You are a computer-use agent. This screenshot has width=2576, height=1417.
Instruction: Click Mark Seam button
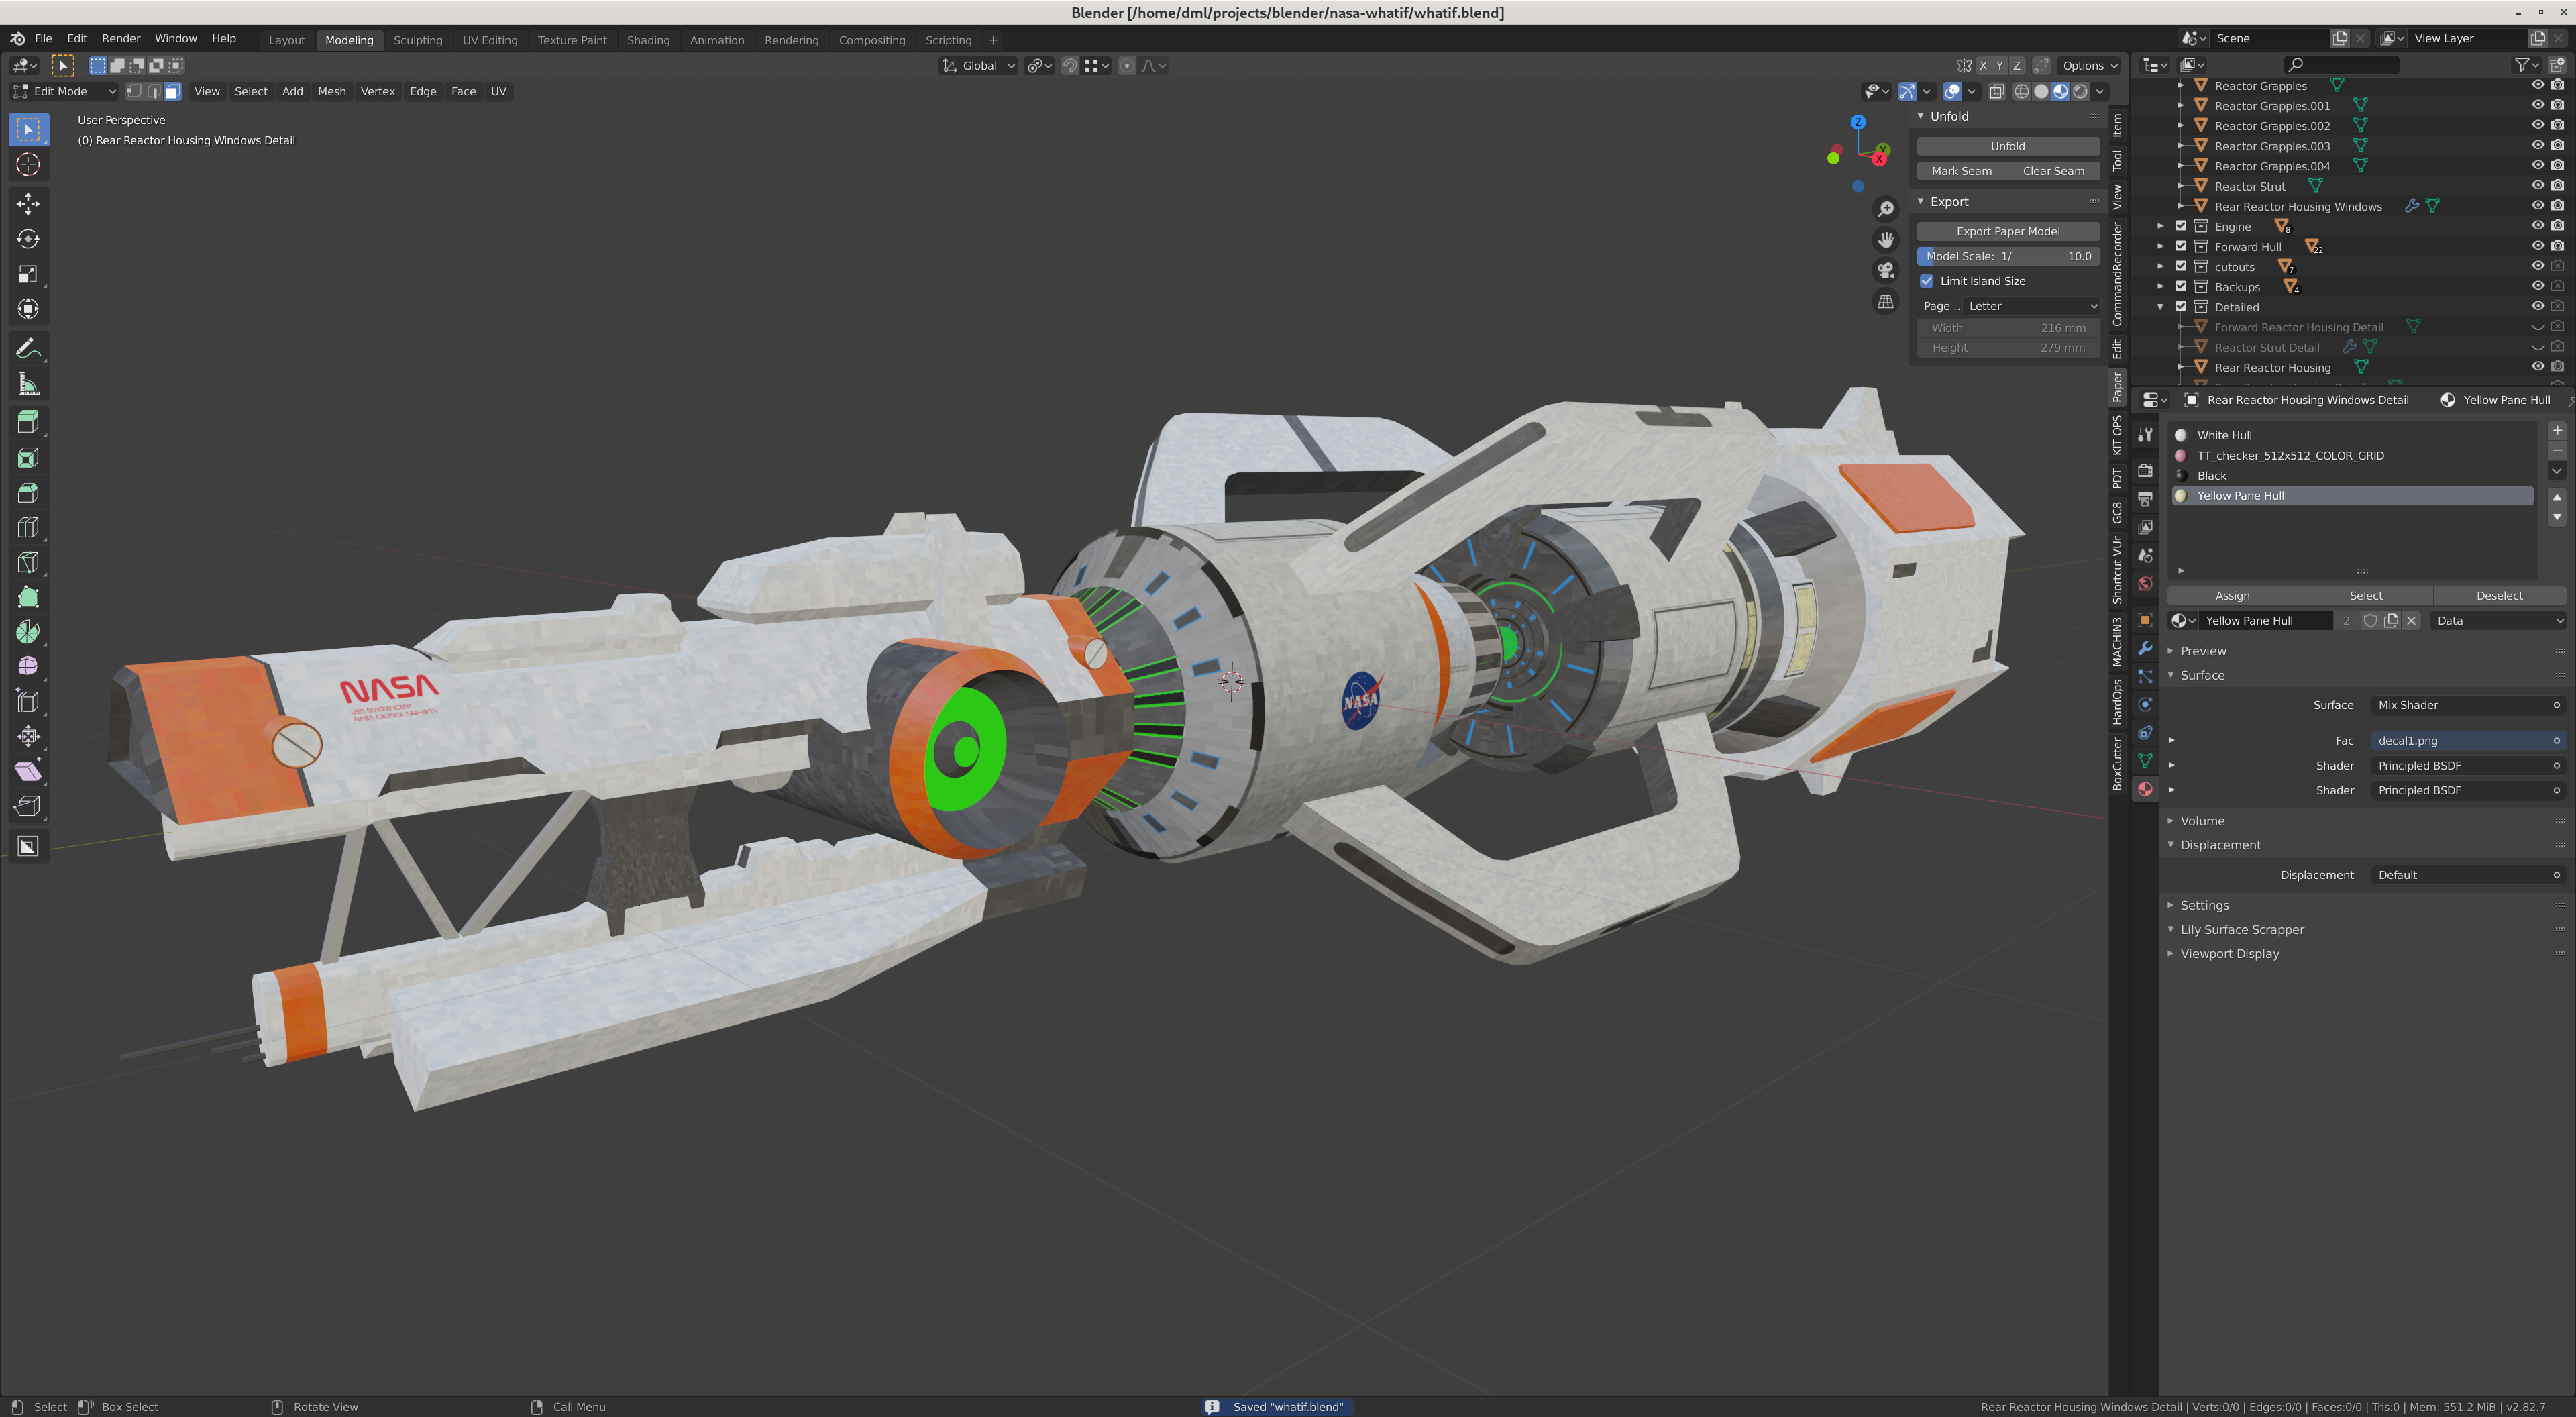point(1961,171)
